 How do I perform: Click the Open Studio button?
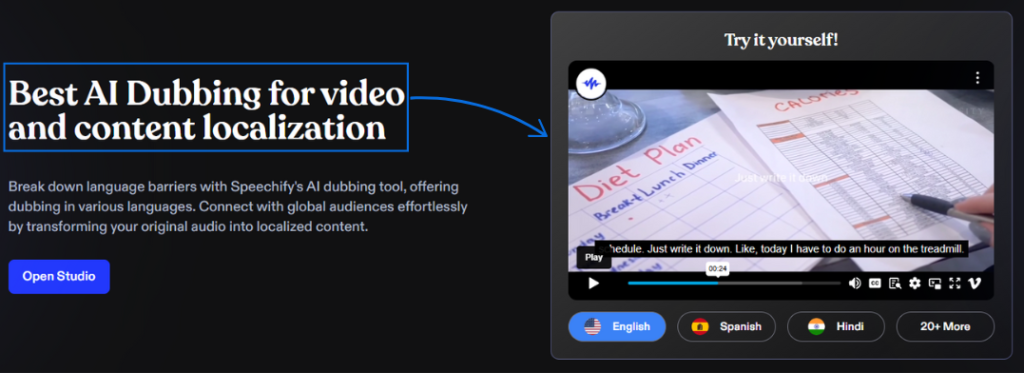pos(59,276)
